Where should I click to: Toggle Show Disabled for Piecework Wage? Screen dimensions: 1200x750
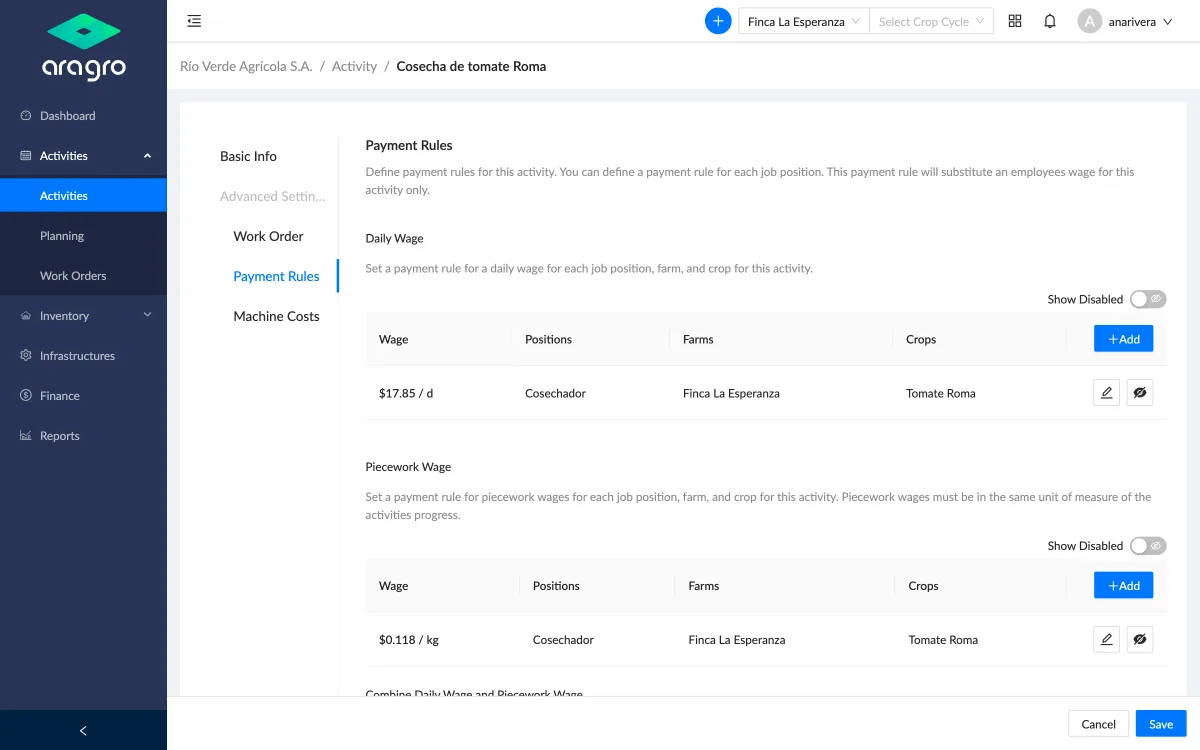pyautogui.click(x=1148, y=546)
